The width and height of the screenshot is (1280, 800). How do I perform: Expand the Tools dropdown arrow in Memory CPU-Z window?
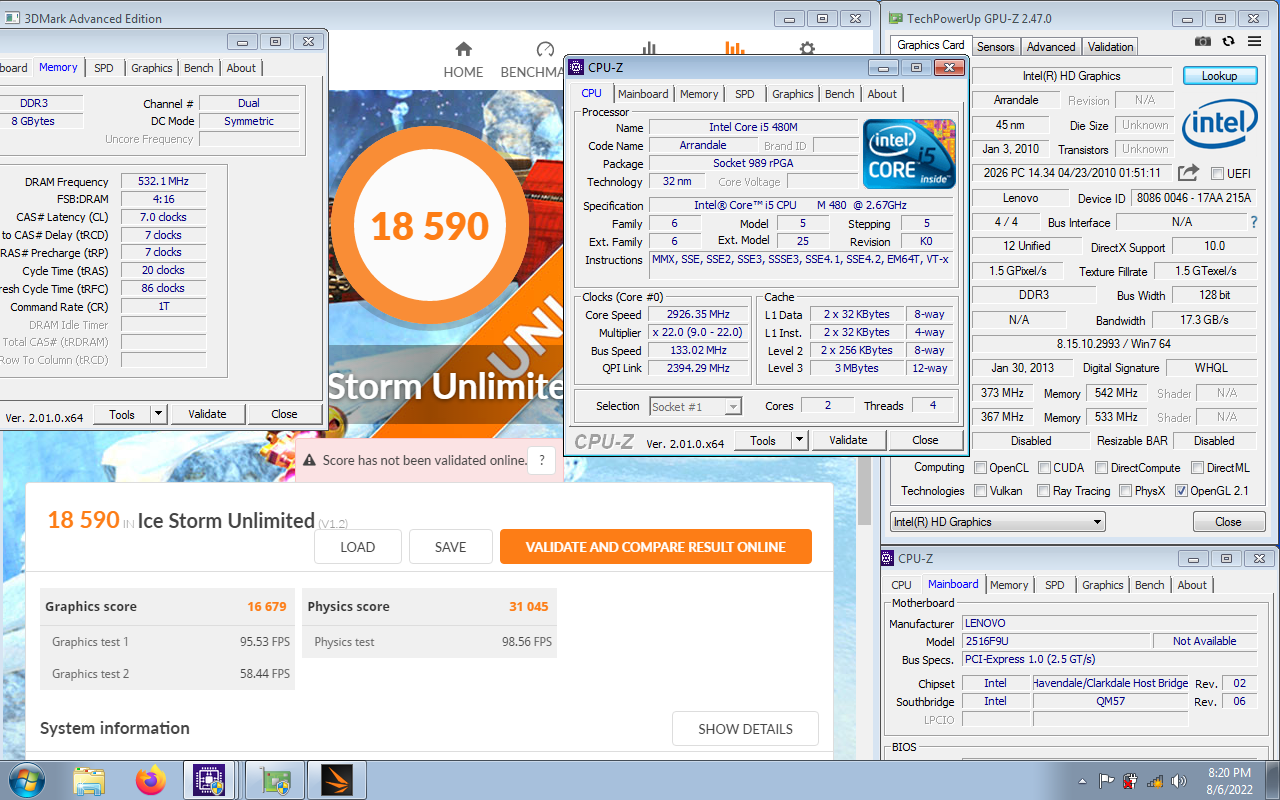tap(158, 414)
